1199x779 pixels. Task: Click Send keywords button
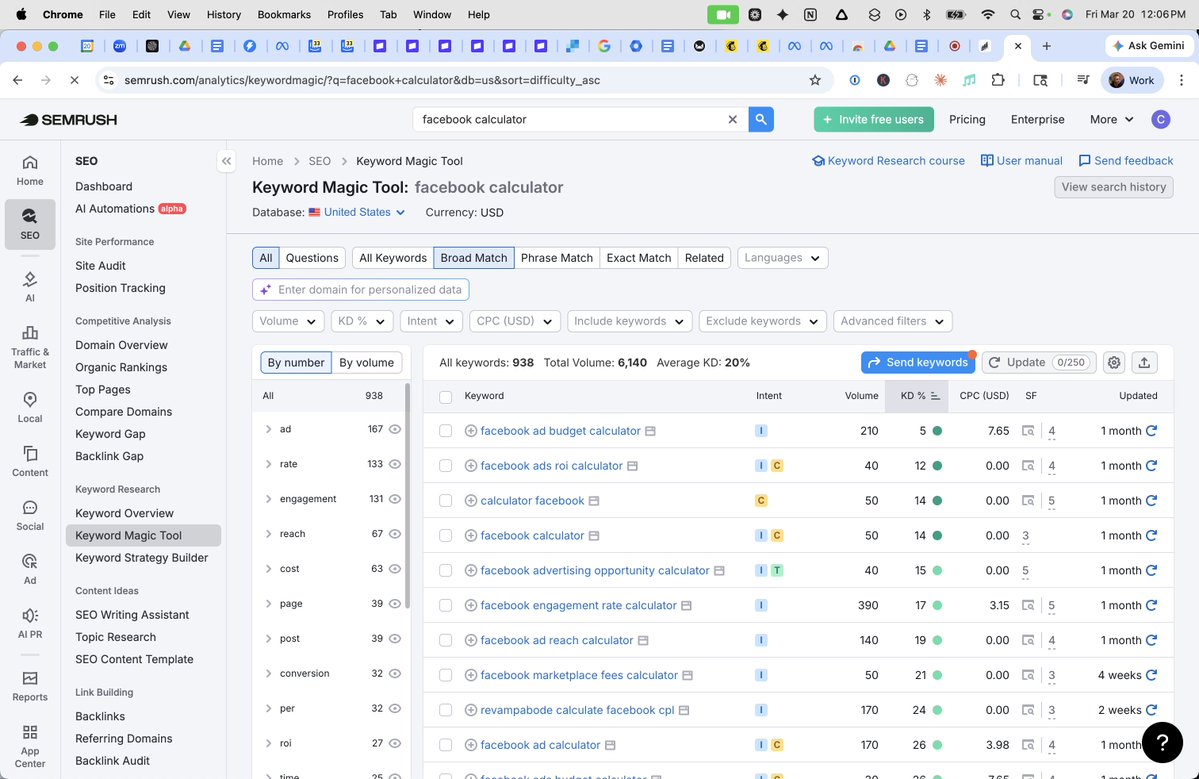(x=918, y=362)
